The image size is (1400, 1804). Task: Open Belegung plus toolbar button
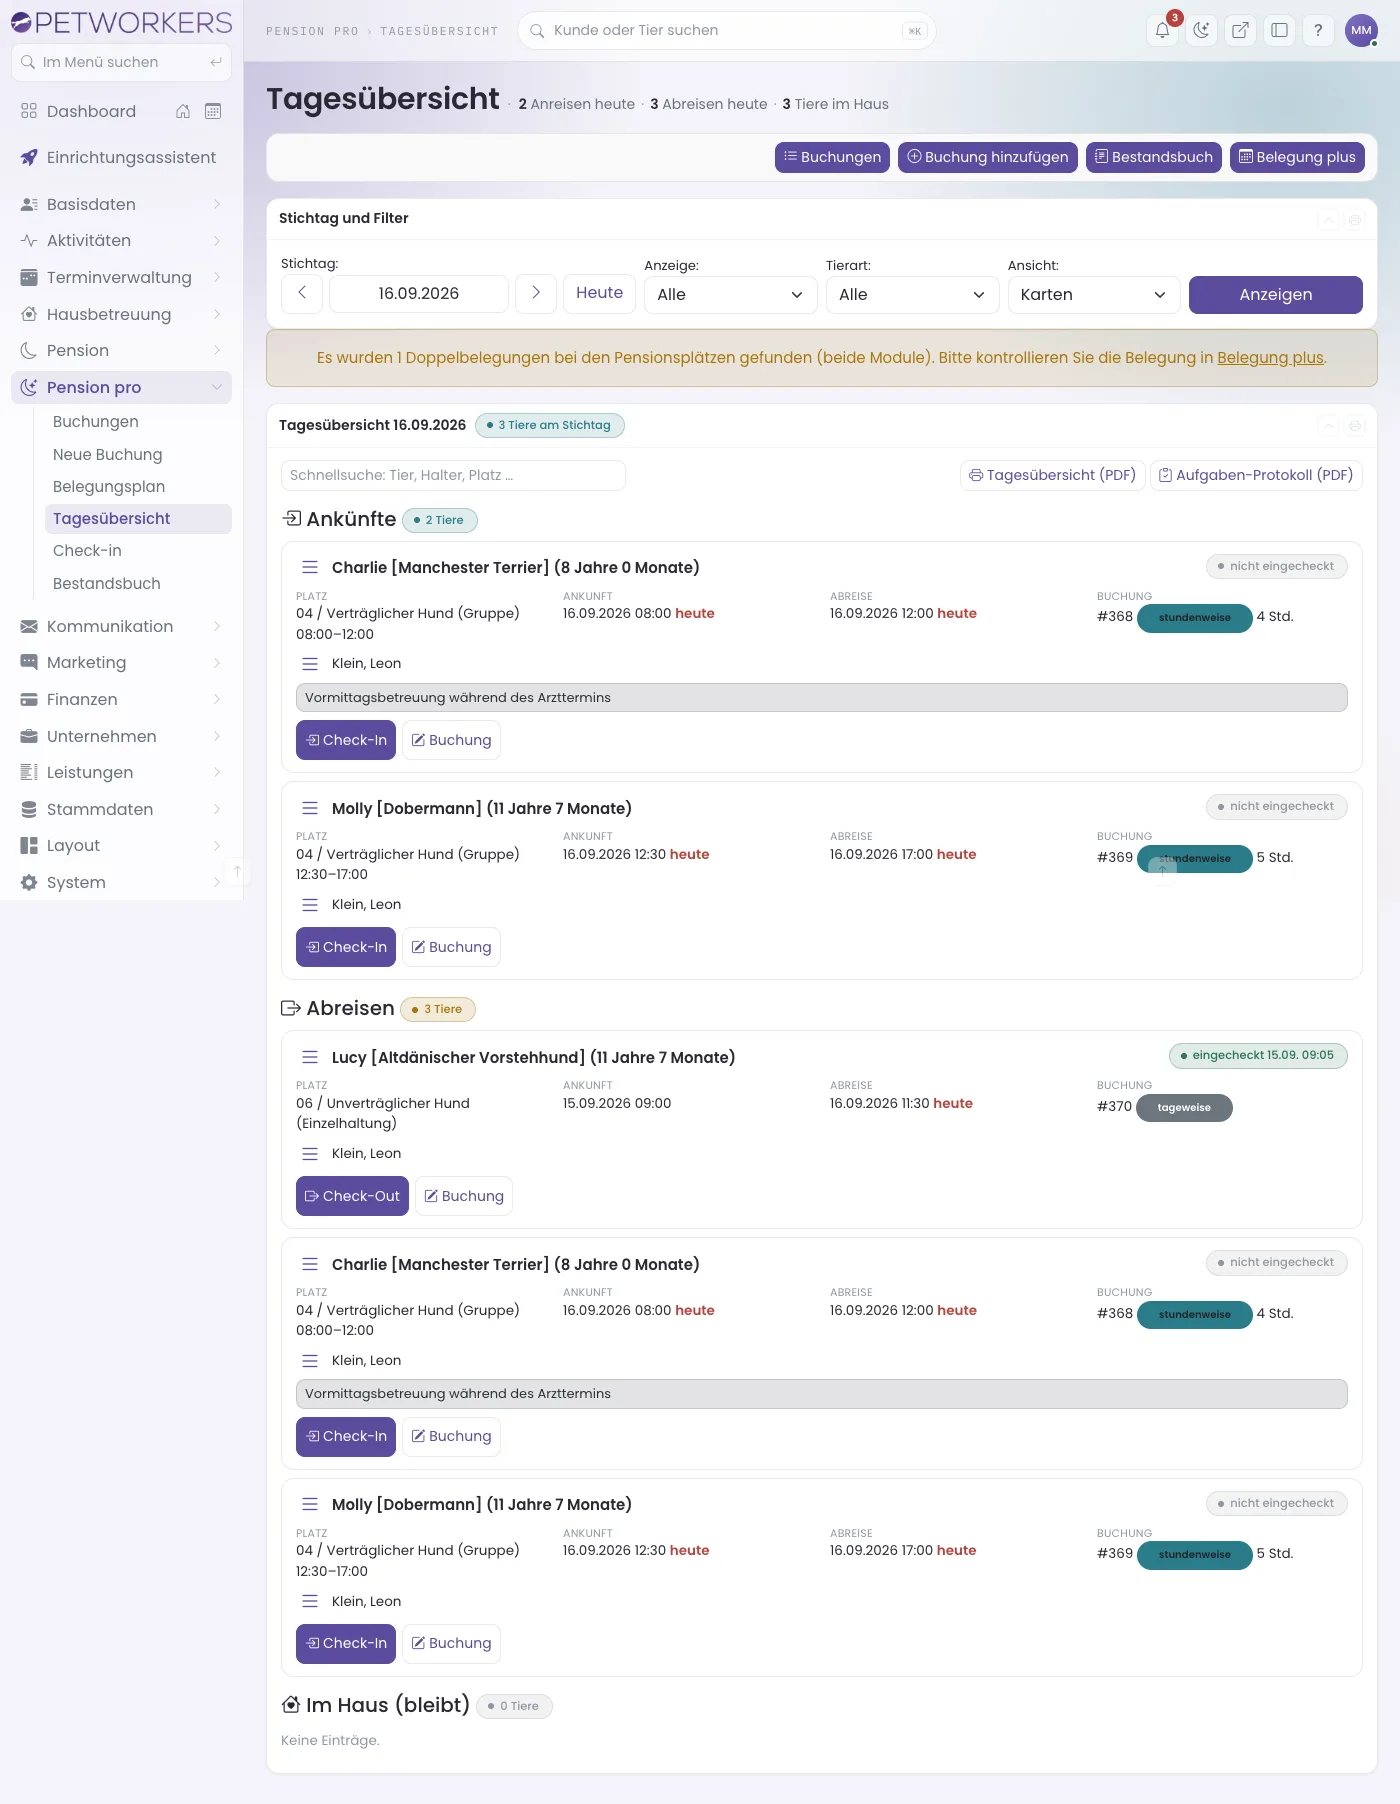[1297, 157]
